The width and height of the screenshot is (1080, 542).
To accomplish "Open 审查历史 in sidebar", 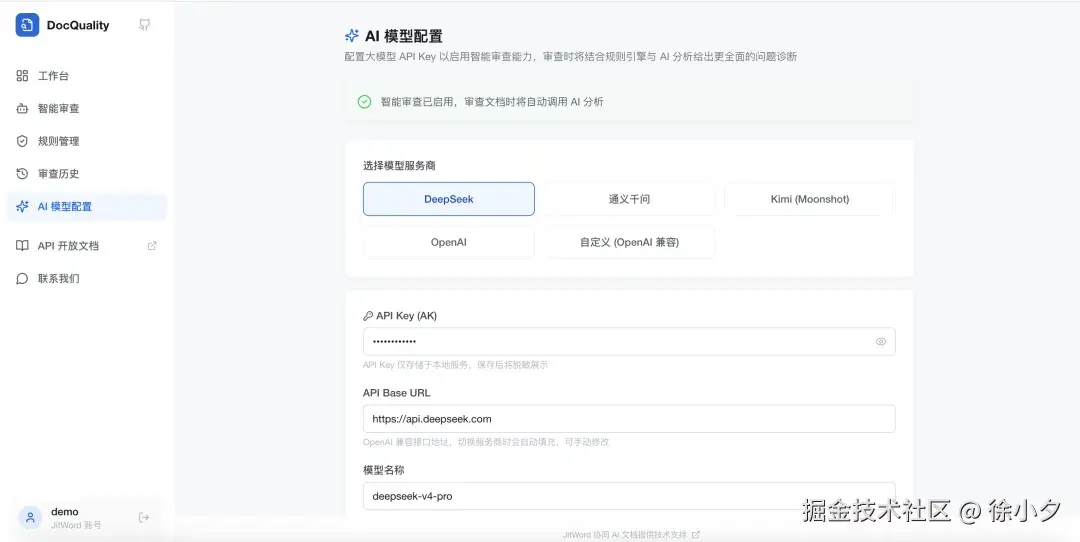I will 87,174.
